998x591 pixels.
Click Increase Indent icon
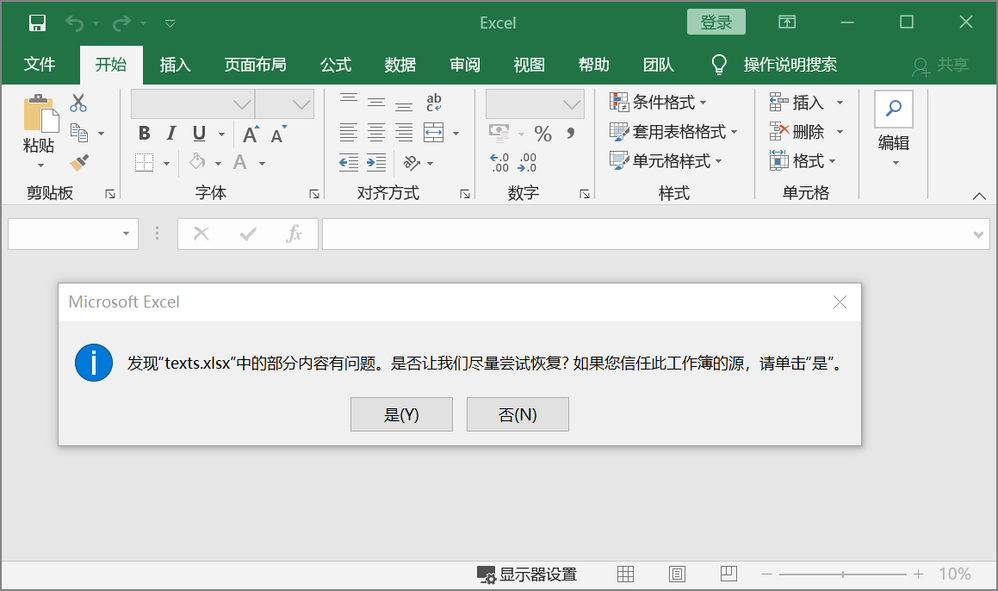(x=376, y=163)
